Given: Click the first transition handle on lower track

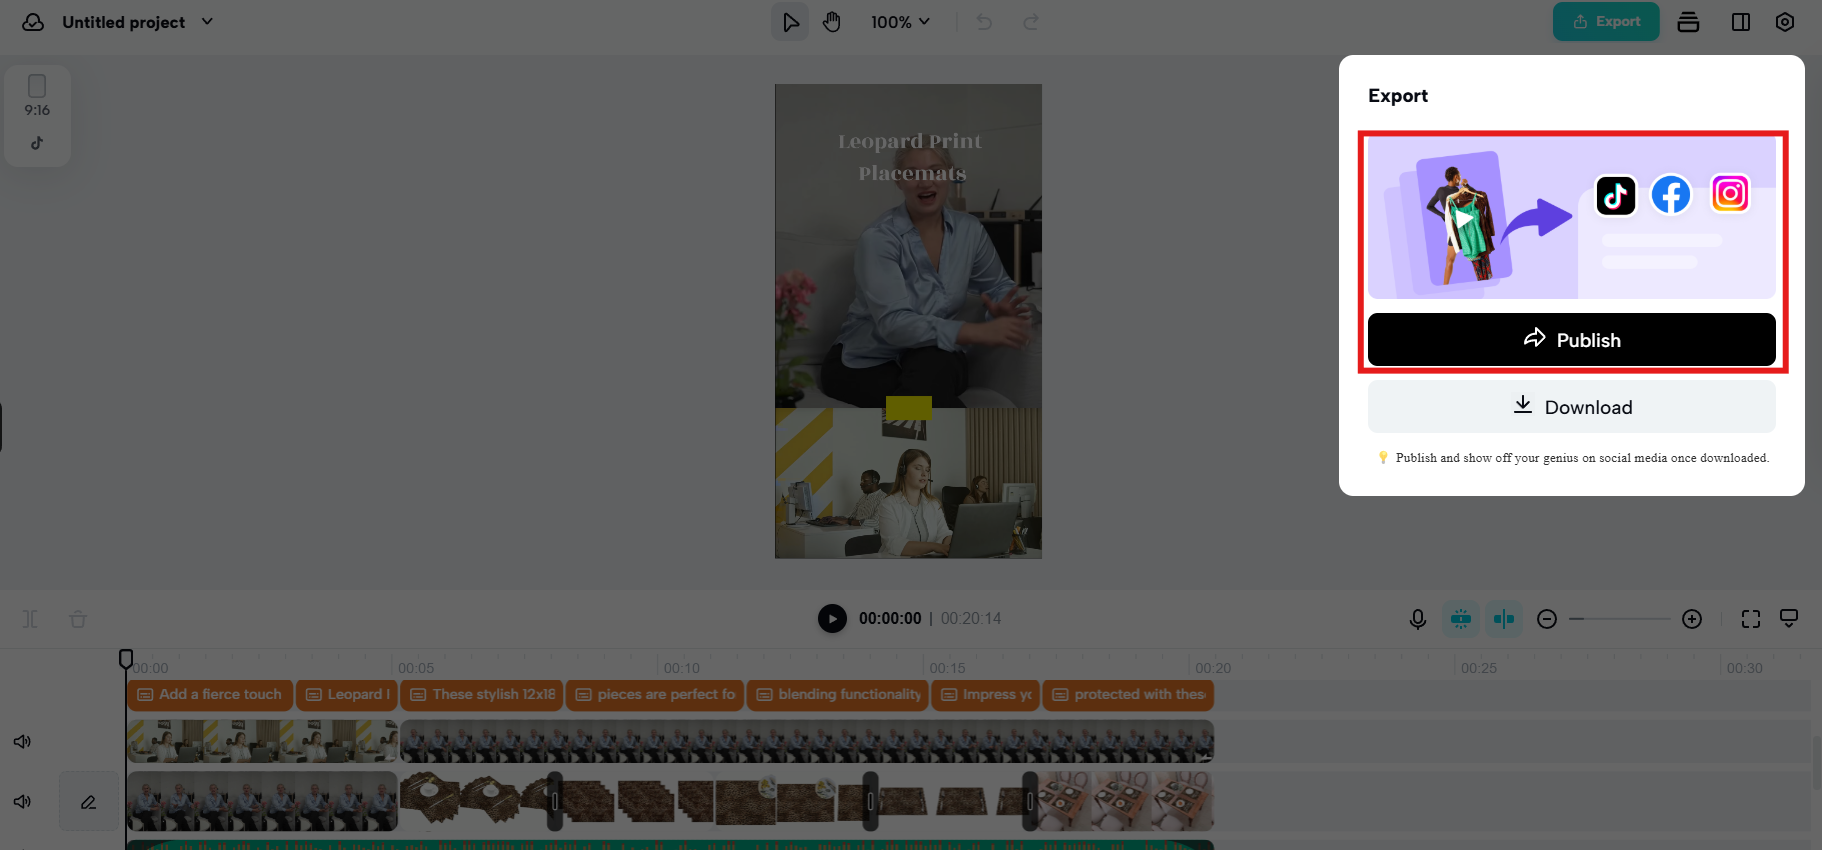Looking at the screenshot, I should (555, 801).
